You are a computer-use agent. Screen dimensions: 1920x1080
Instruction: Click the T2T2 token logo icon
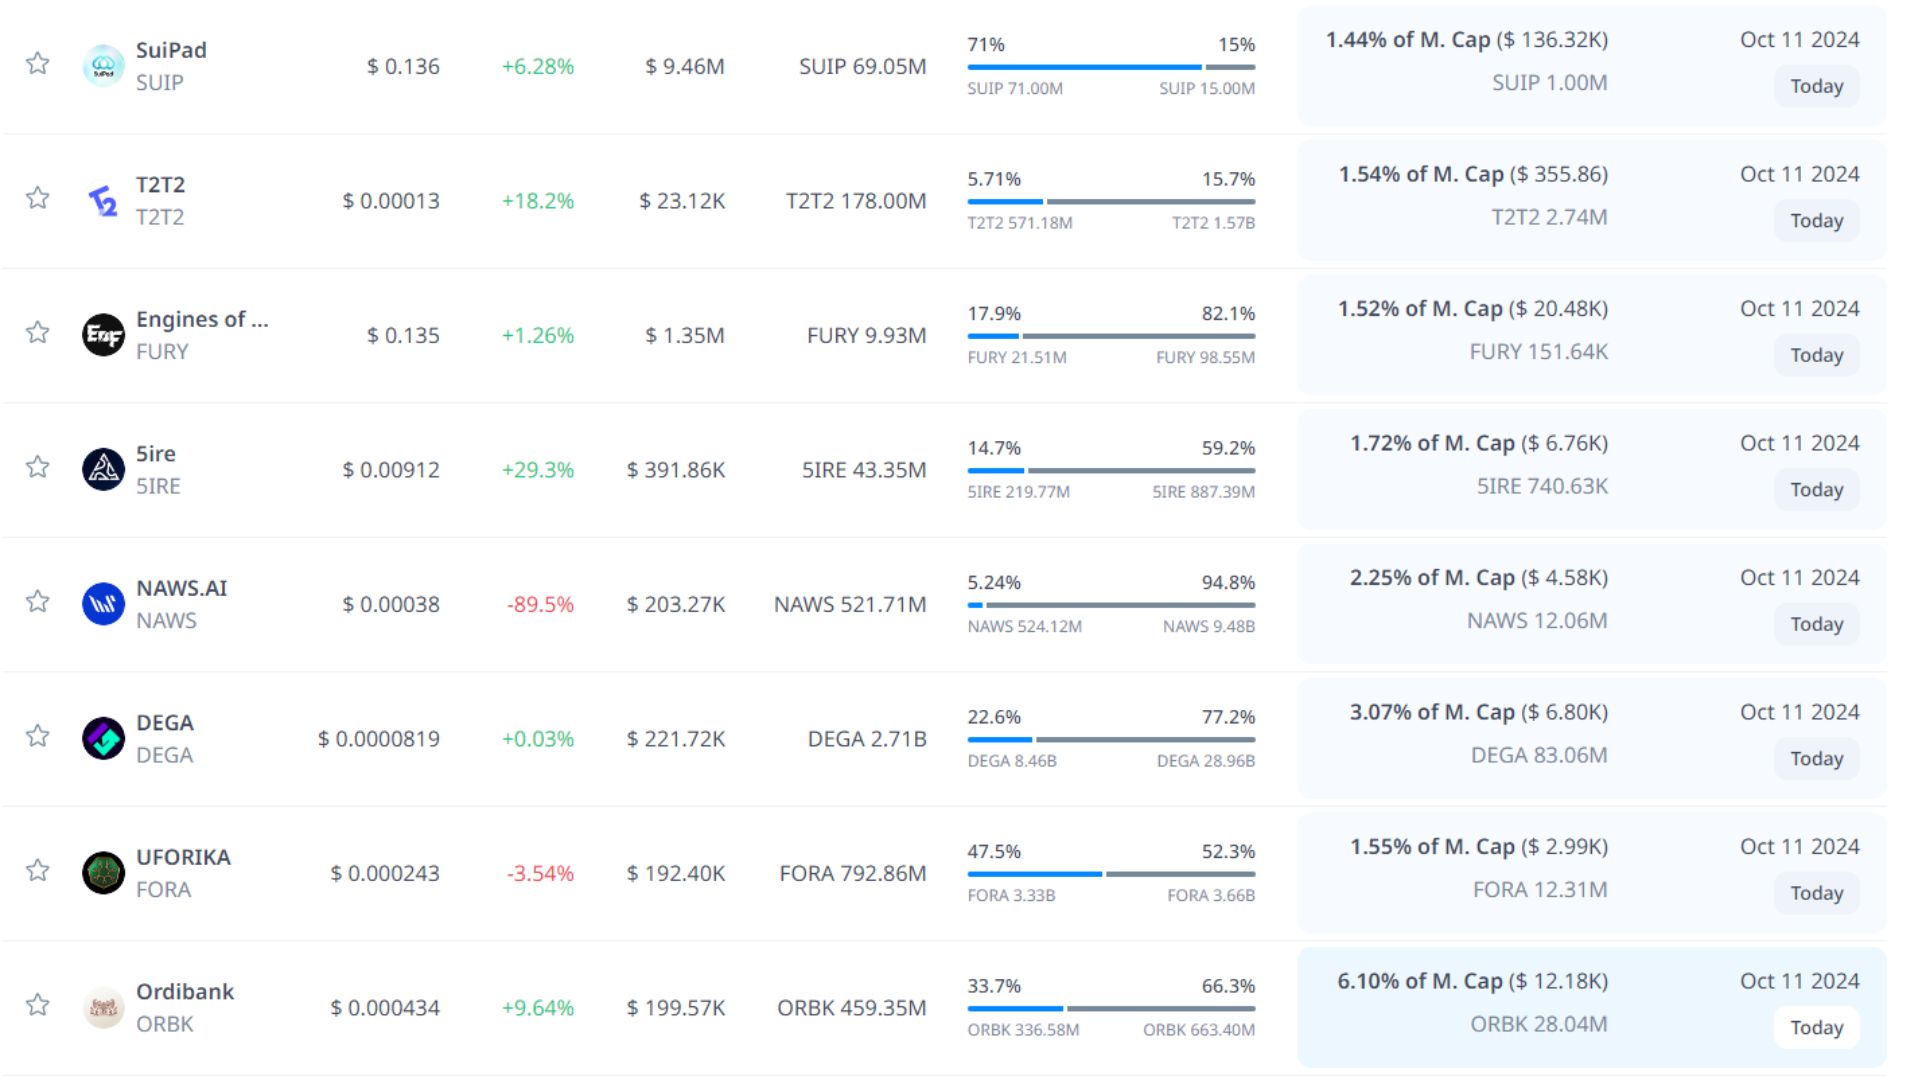103,201
